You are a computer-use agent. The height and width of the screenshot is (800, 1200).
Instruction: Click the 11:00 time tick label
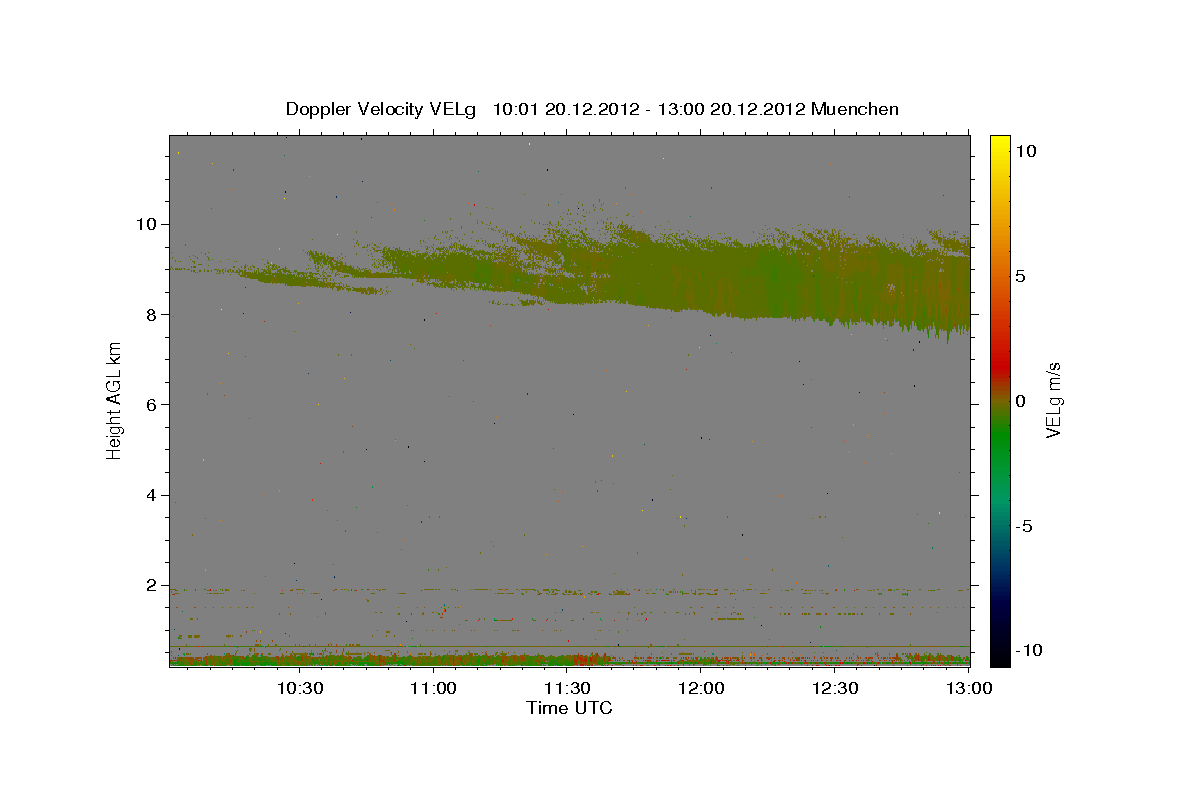click(433, 689)
